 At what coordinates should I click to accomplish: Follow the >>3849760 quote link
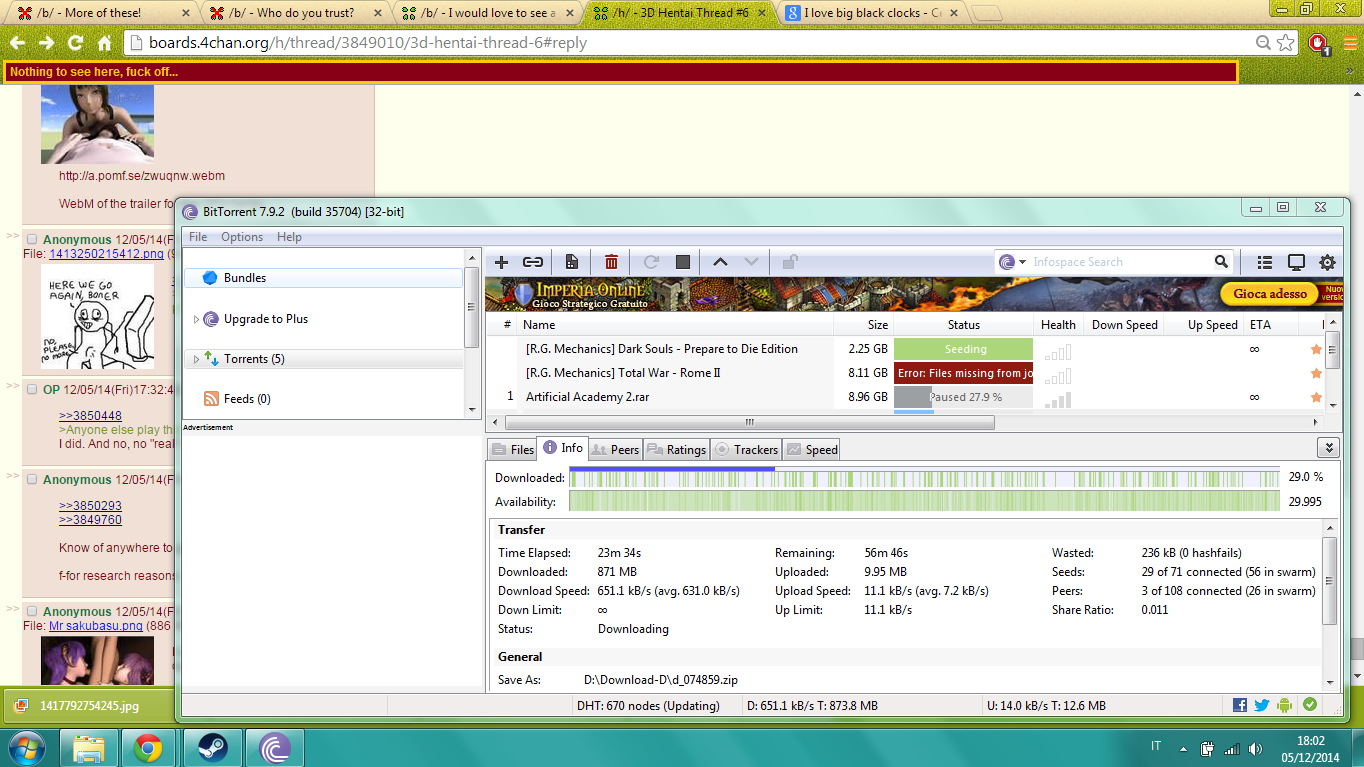point(90,520)
